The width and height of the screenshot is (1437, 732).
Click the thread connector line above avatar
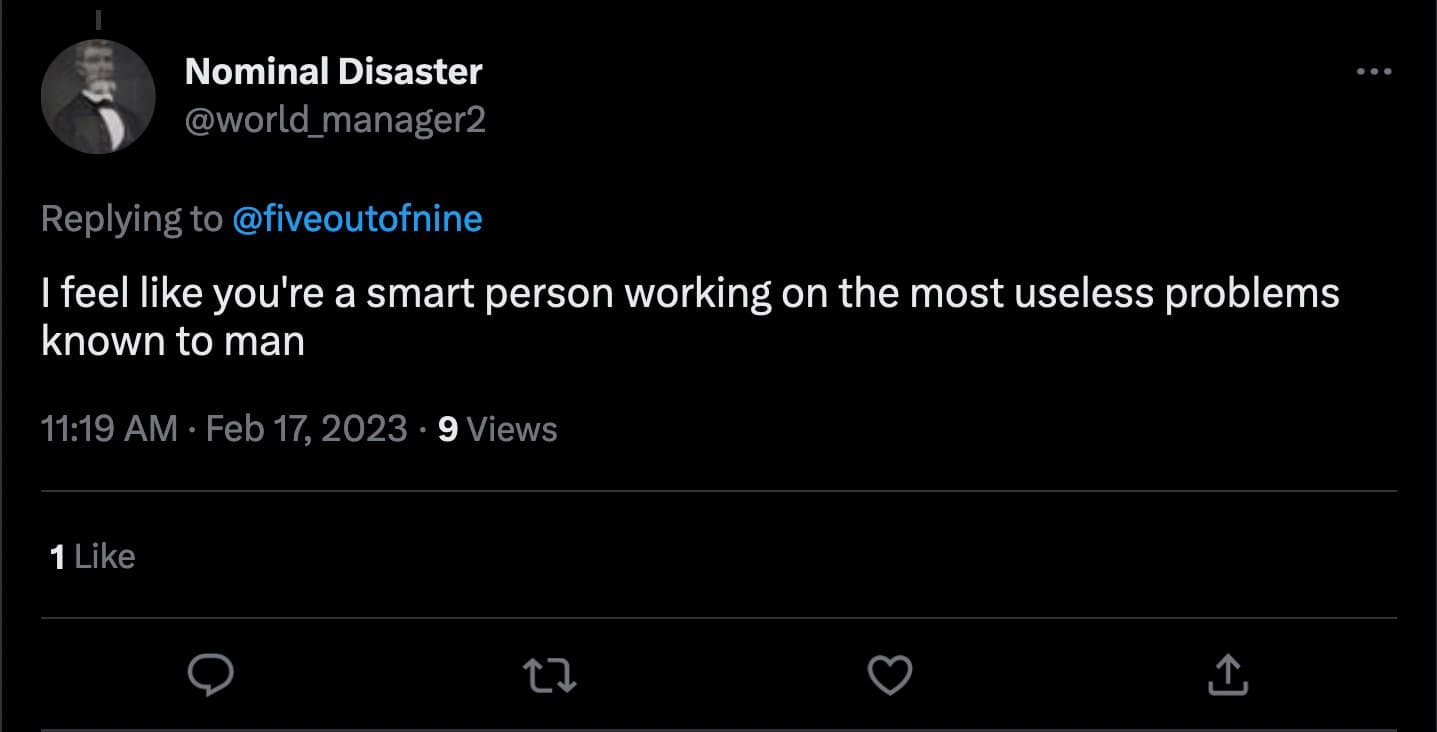coord(98,18)
